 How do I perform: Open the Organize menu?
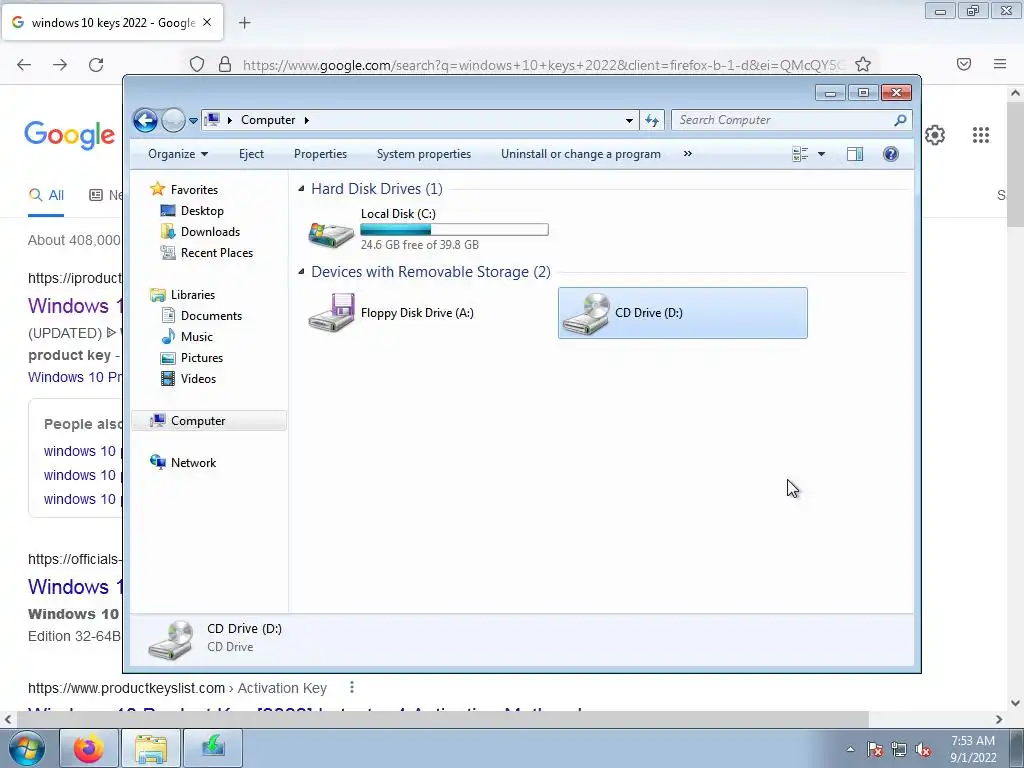[178, 154]
